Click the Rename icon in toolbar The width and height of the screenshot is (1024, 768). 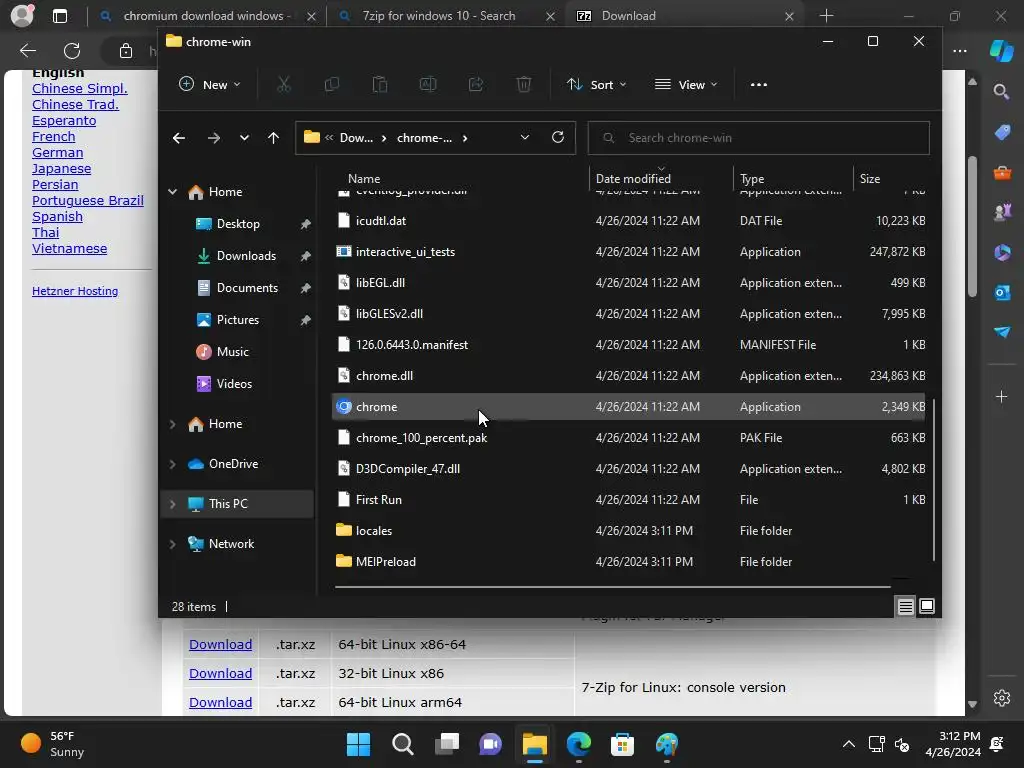[428, 84]
